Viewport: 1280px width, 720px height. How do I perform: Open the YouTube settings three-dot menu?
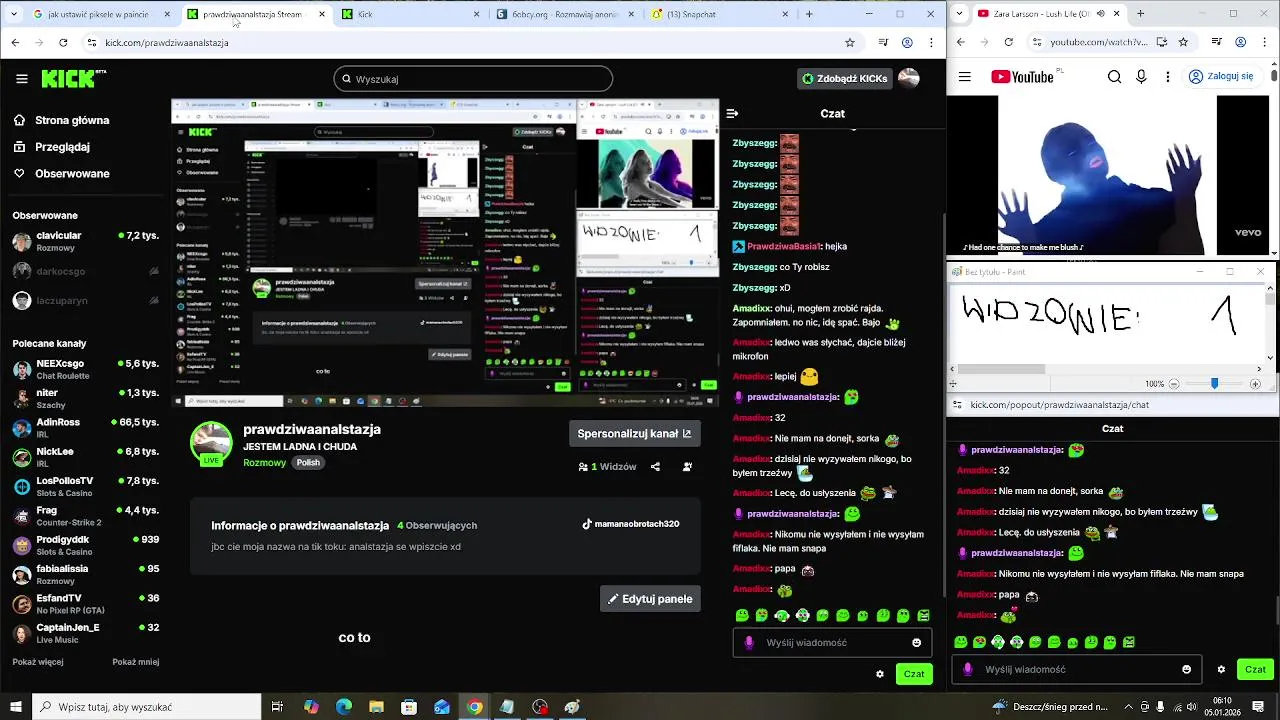[1167, 77]
